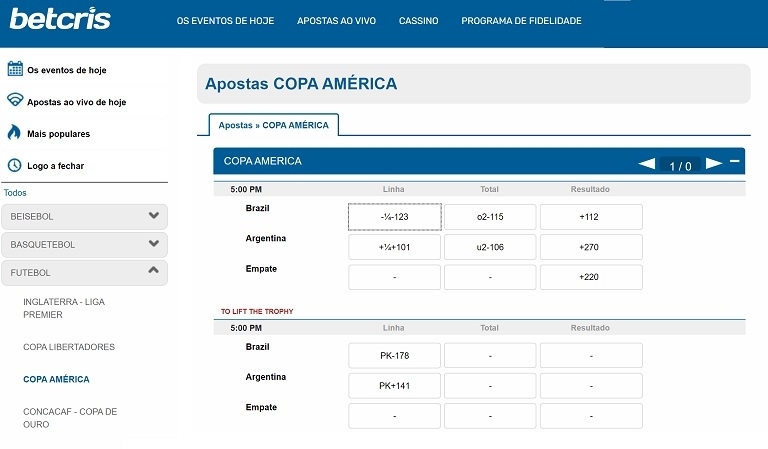The width and height of the screenshot is (768, 449).
Task: Click the flame icon for Mais populares
Action: click(15, 133)
